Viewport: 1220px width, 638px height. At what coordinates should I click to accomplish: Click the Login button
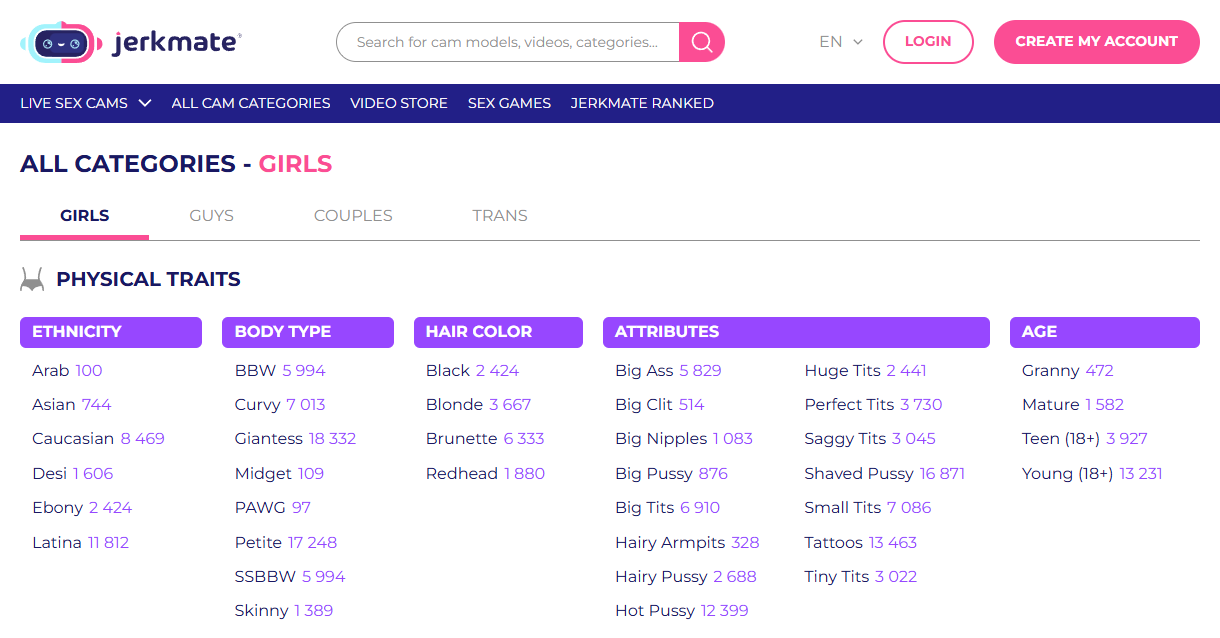[x=927, y=42]
